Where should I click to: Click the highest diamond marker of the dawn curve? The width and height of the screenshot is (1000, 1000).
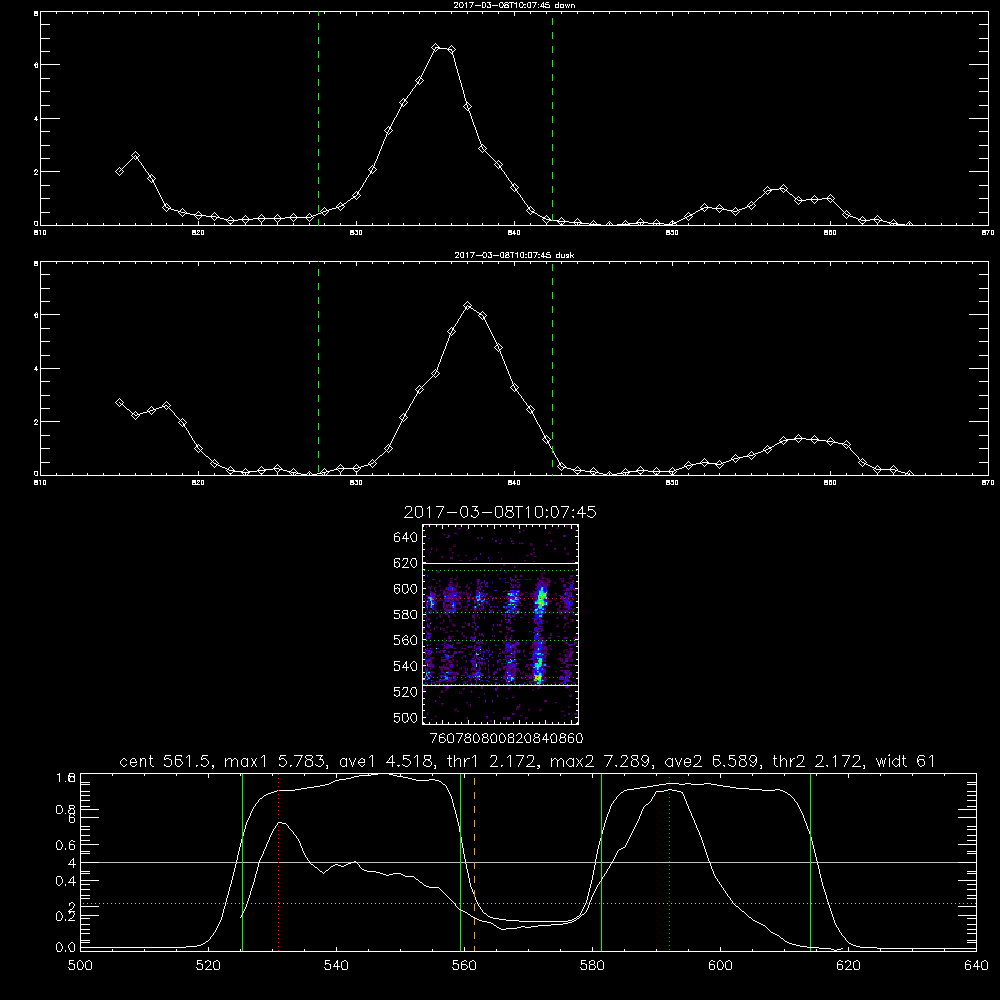pyautogui.click(x=436, y=48)
